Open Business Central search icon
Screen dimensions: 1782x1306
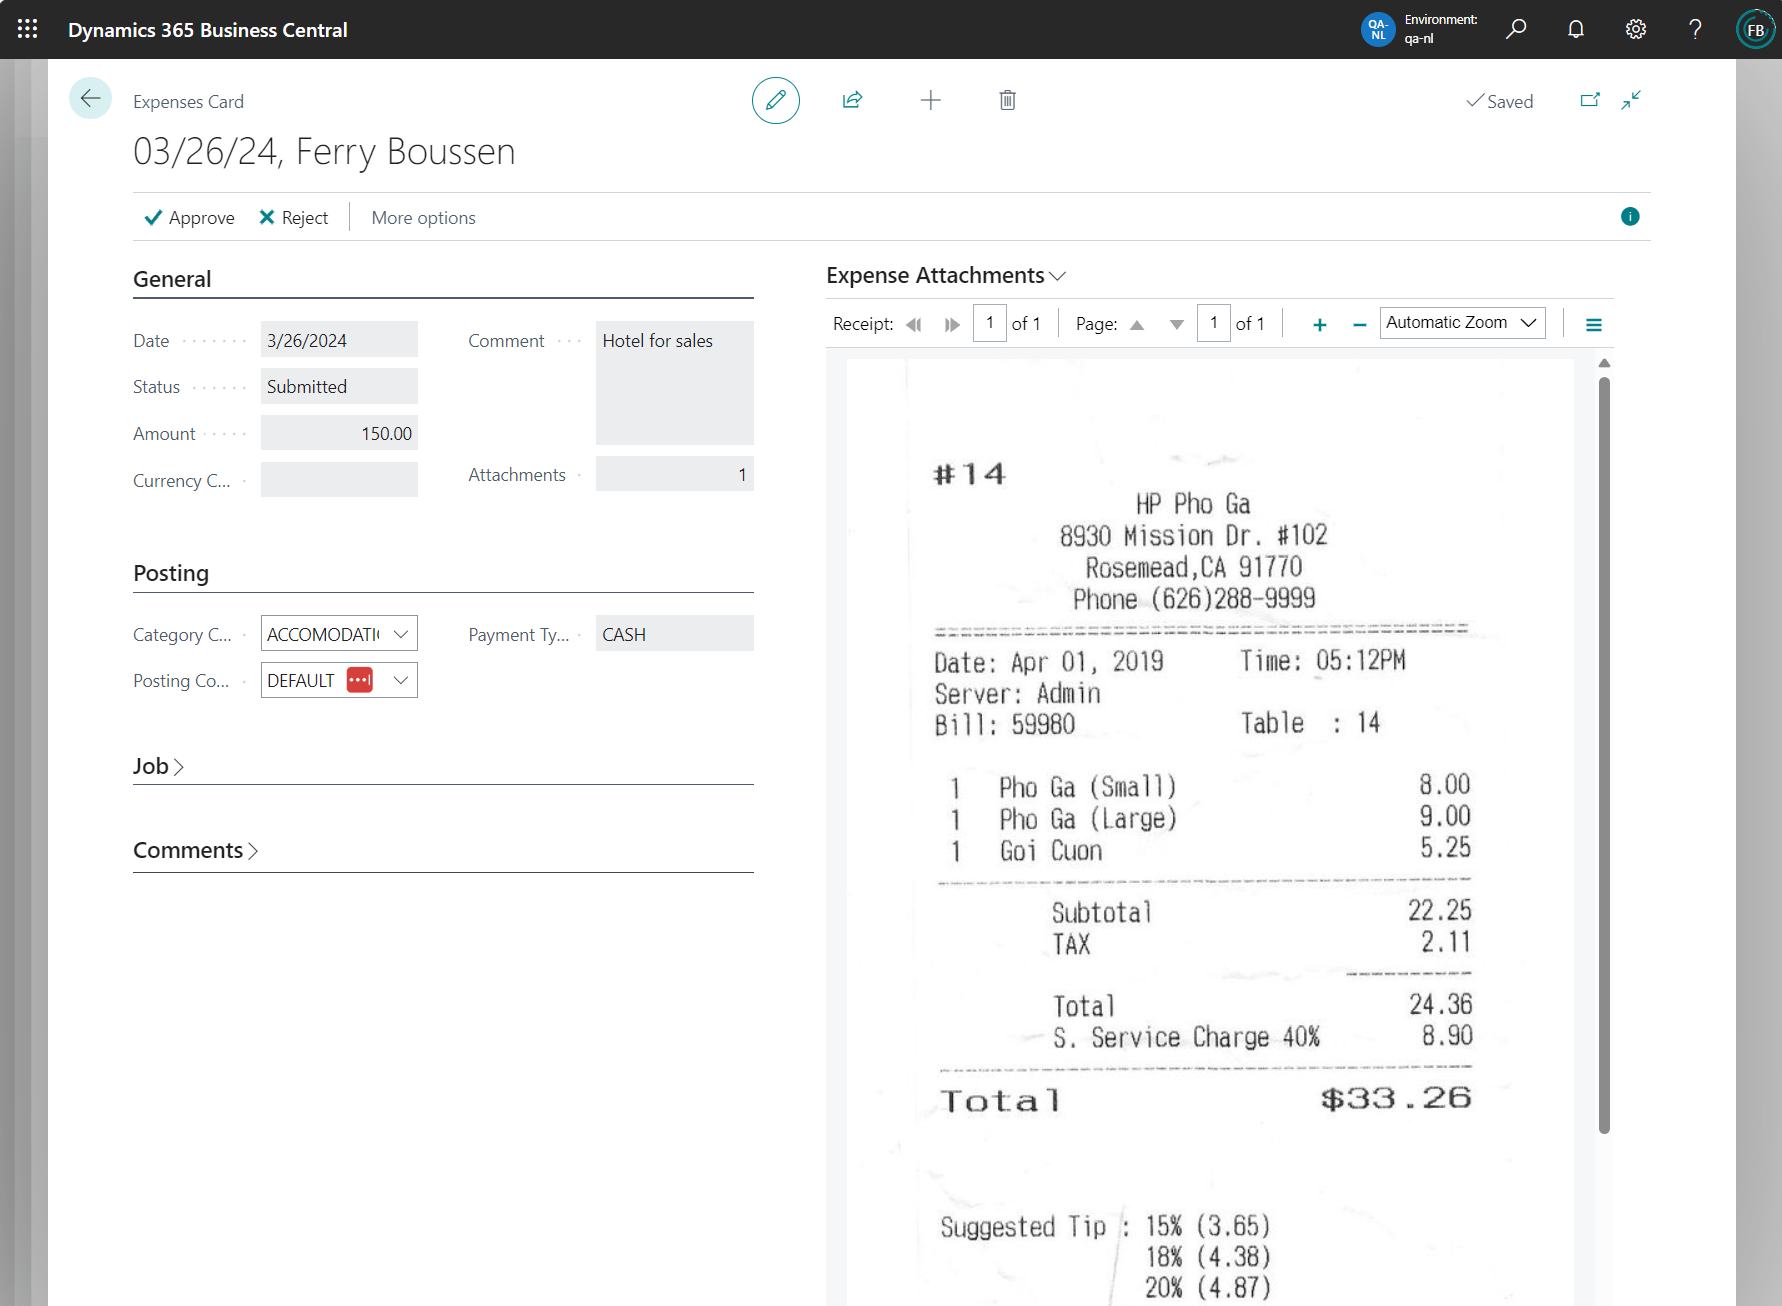pyautogui.click(x=1516, y=29)
